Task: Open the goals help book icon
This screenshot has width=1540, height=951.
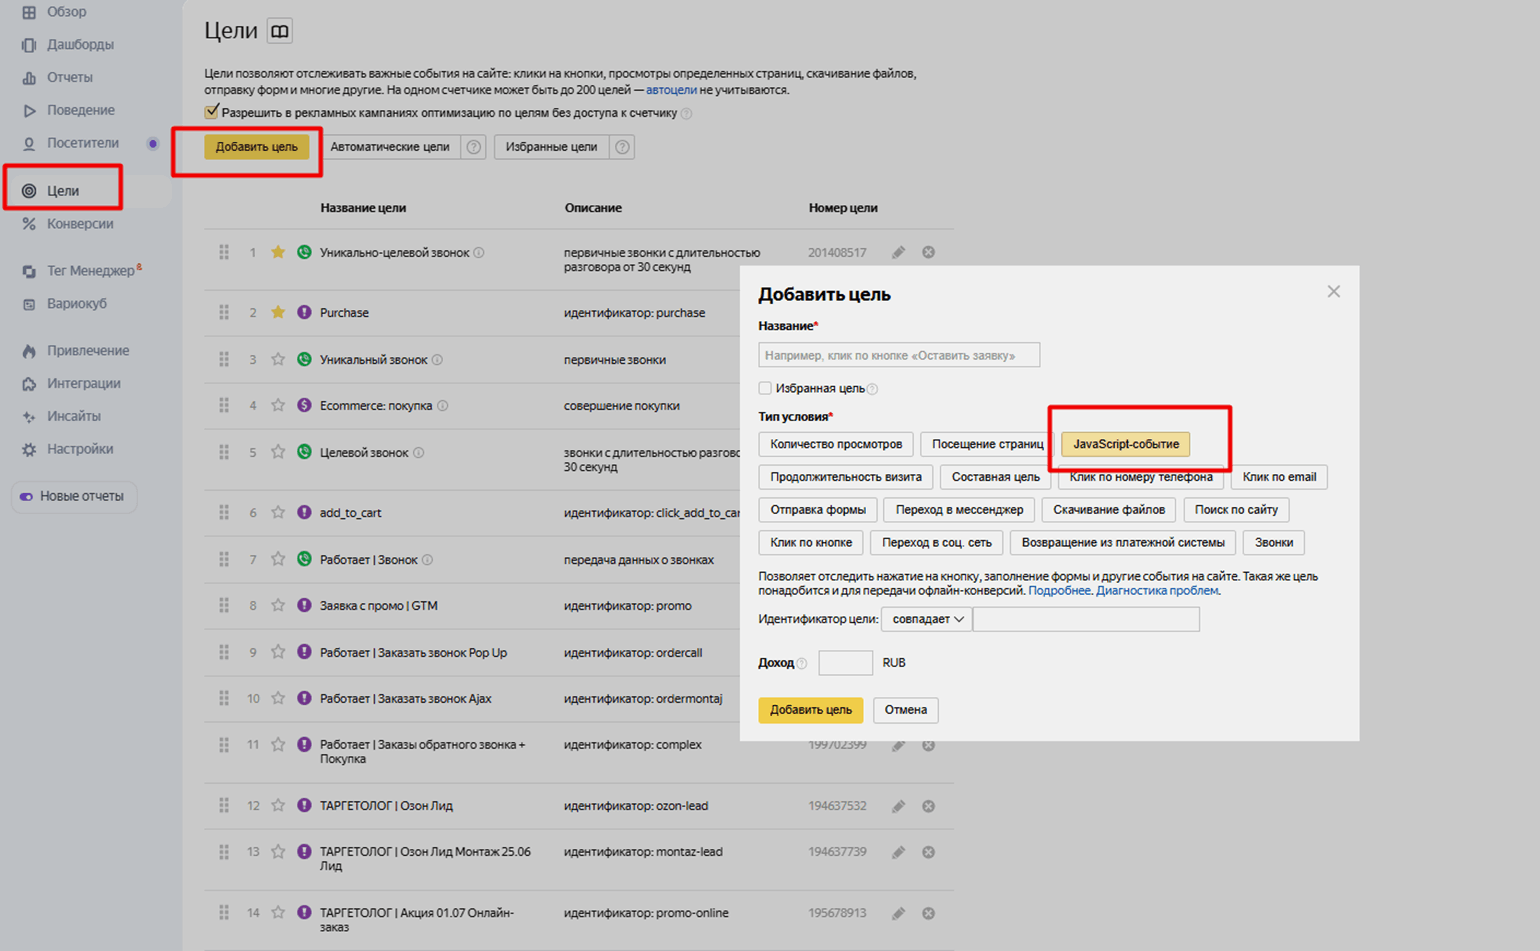Action: (x=280, y=32)
